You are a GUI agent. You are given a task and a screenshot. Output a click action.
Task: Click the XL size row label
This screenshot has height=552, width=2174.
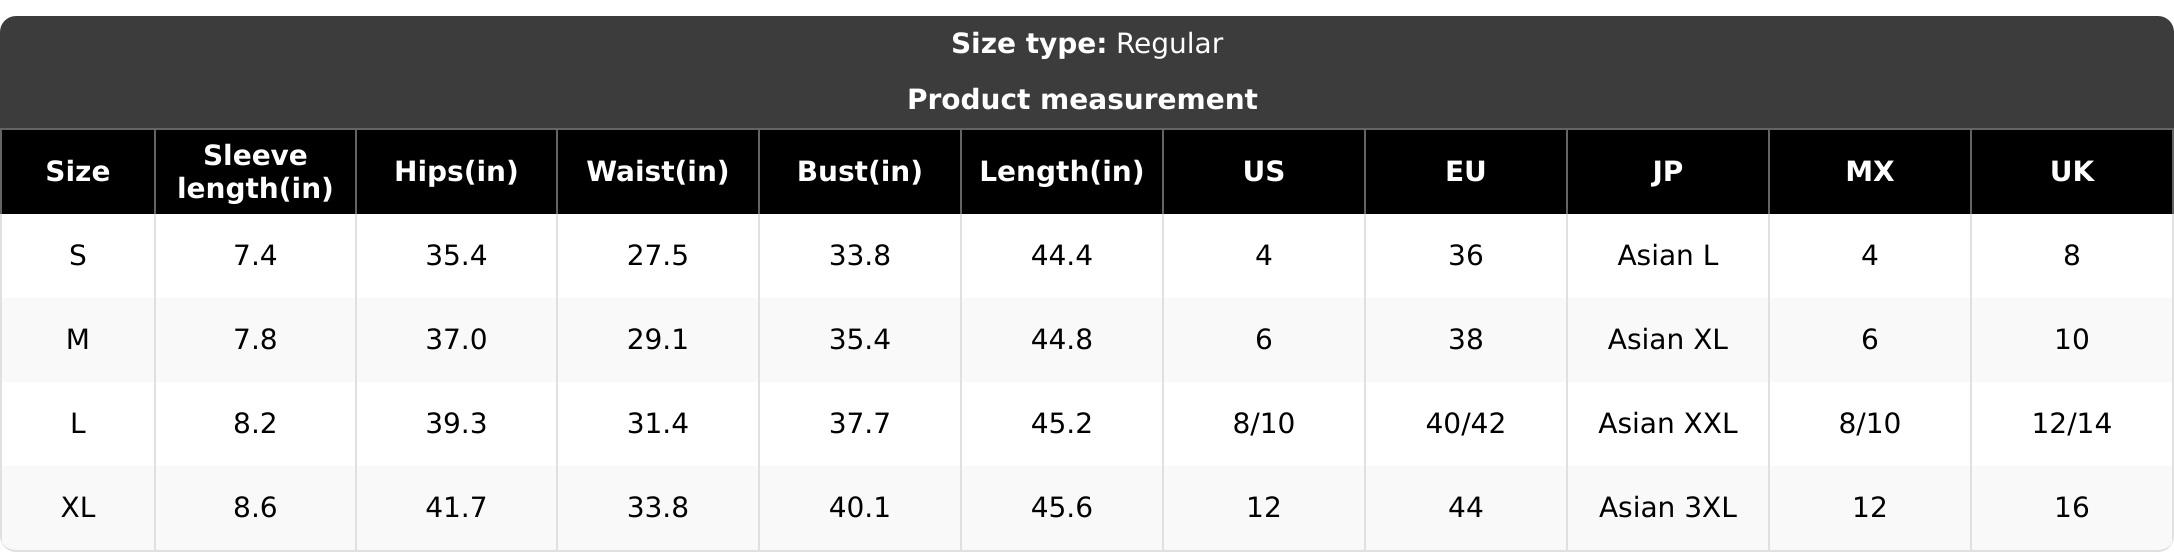(x=78, y=508)
